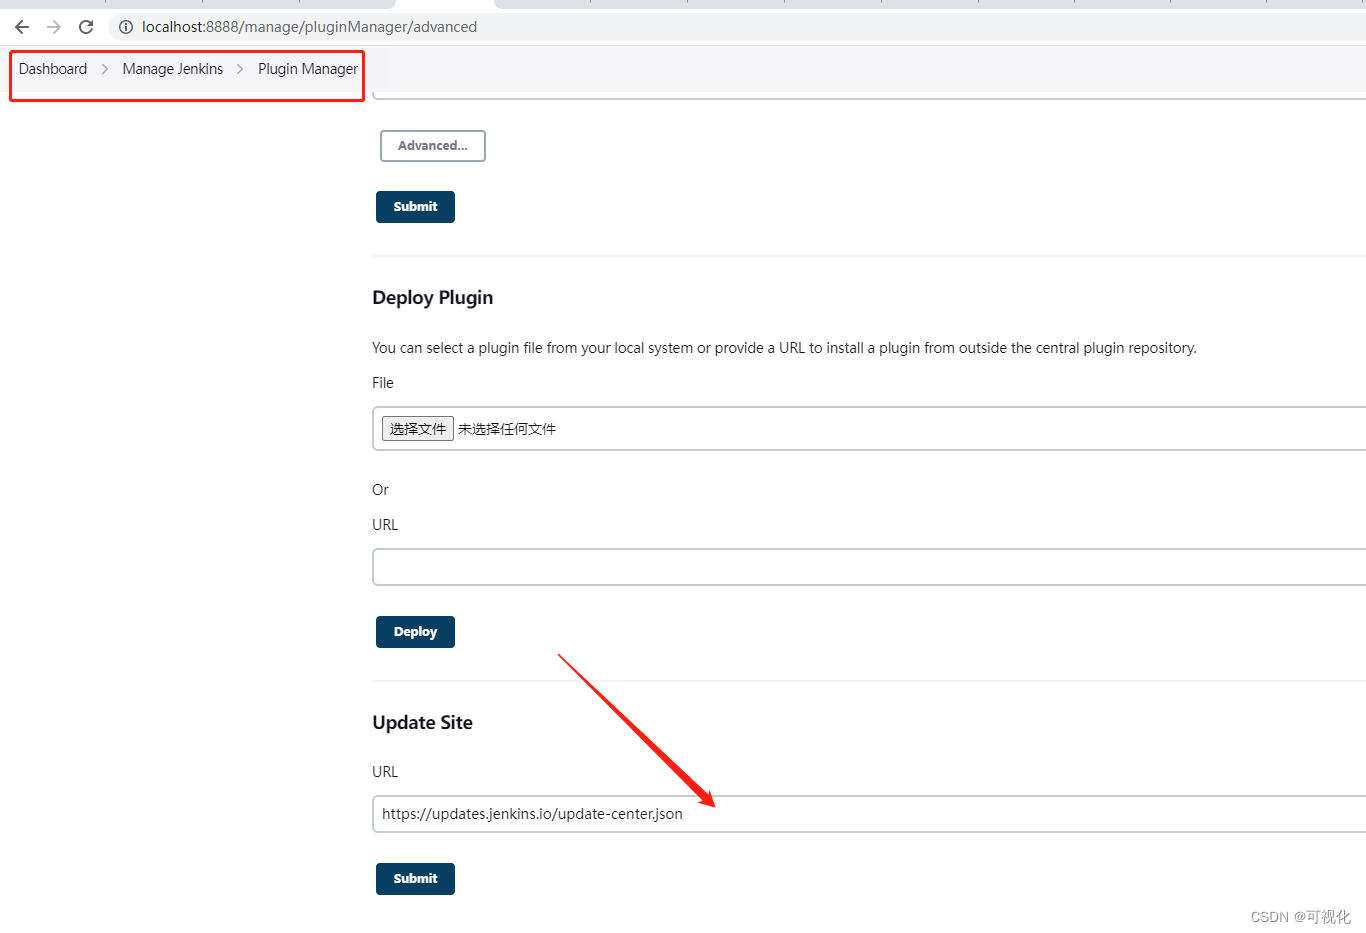Choose a plugin file with 选择文件 button
Viewport: 1366px width, 933px height.
point(418,429)
